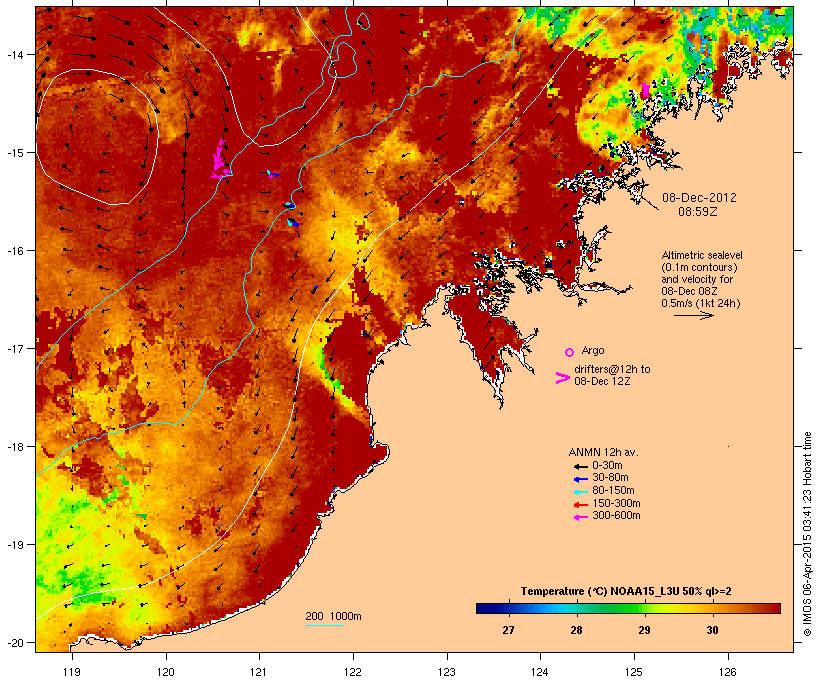Click the 0-30m depth label
This screenshot has width=820, height=680.
tap(607, 466)
